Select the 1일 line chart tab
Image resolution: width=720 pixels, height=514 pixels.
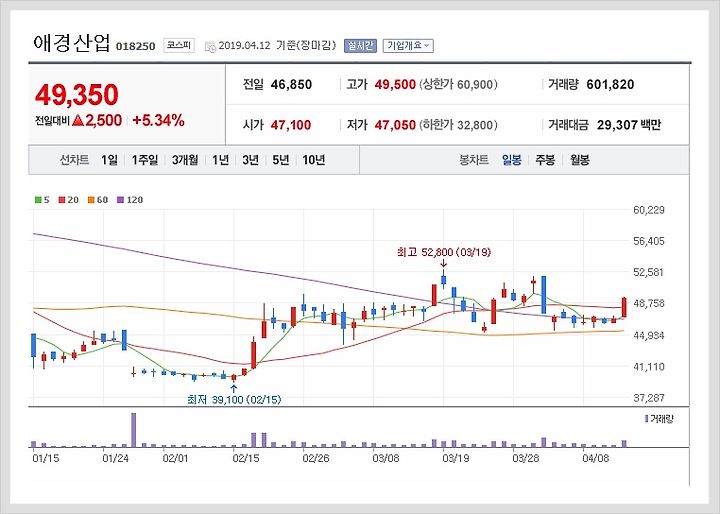[109, 160]
